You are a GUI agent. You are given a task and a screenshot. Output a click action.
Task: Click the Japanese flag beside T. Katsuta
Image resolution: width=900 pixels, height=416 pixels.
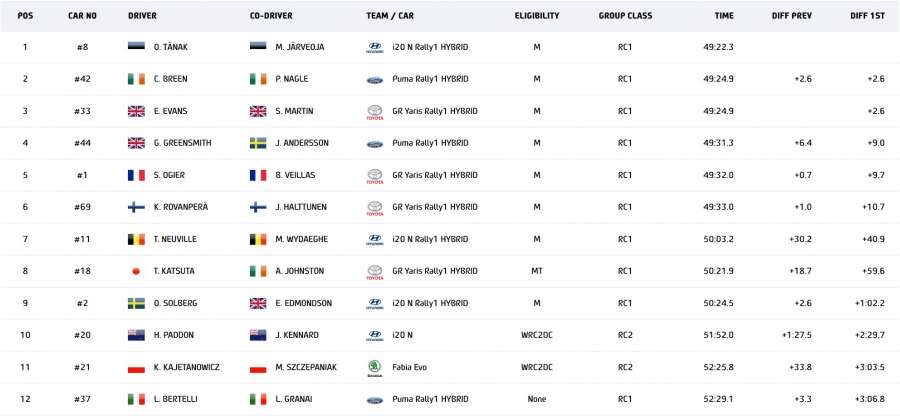tap(137, 271)
